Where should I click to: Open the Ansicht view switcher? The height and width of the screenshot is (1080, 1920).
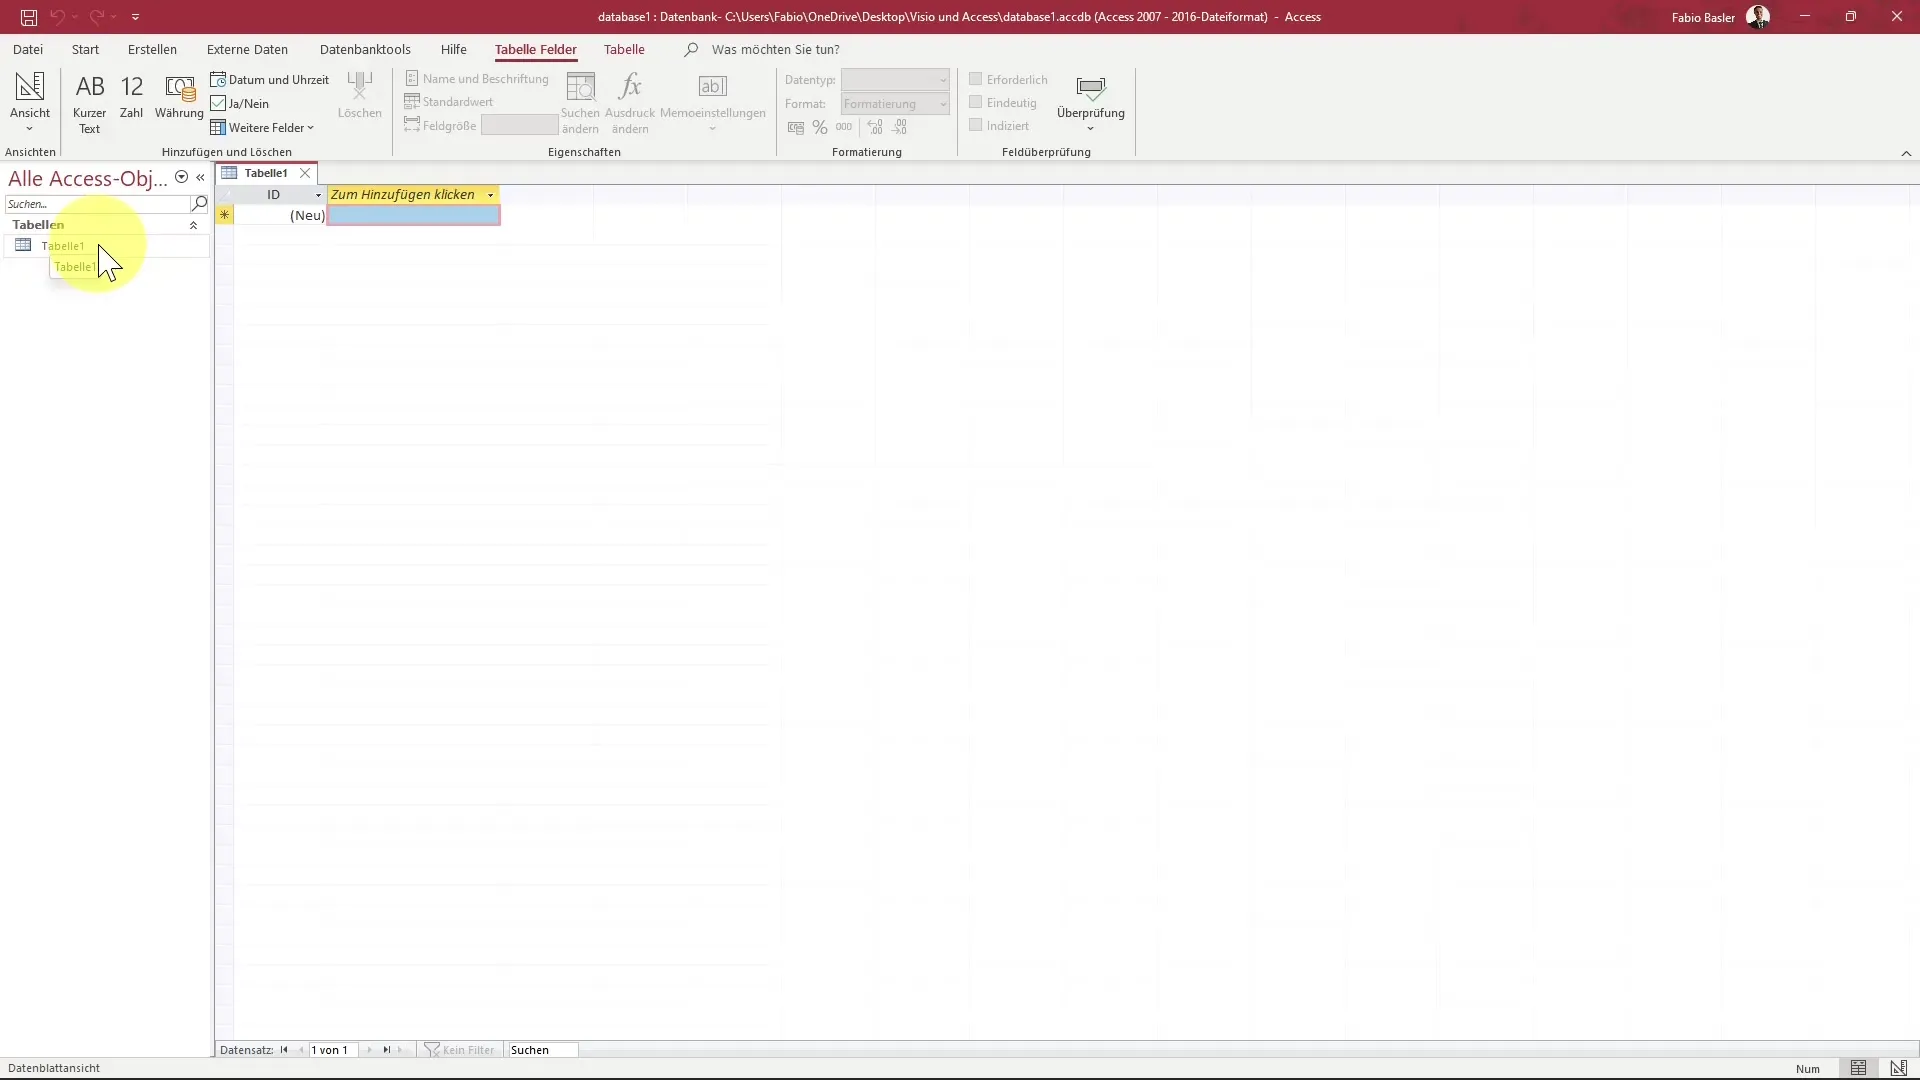[30, 102]
